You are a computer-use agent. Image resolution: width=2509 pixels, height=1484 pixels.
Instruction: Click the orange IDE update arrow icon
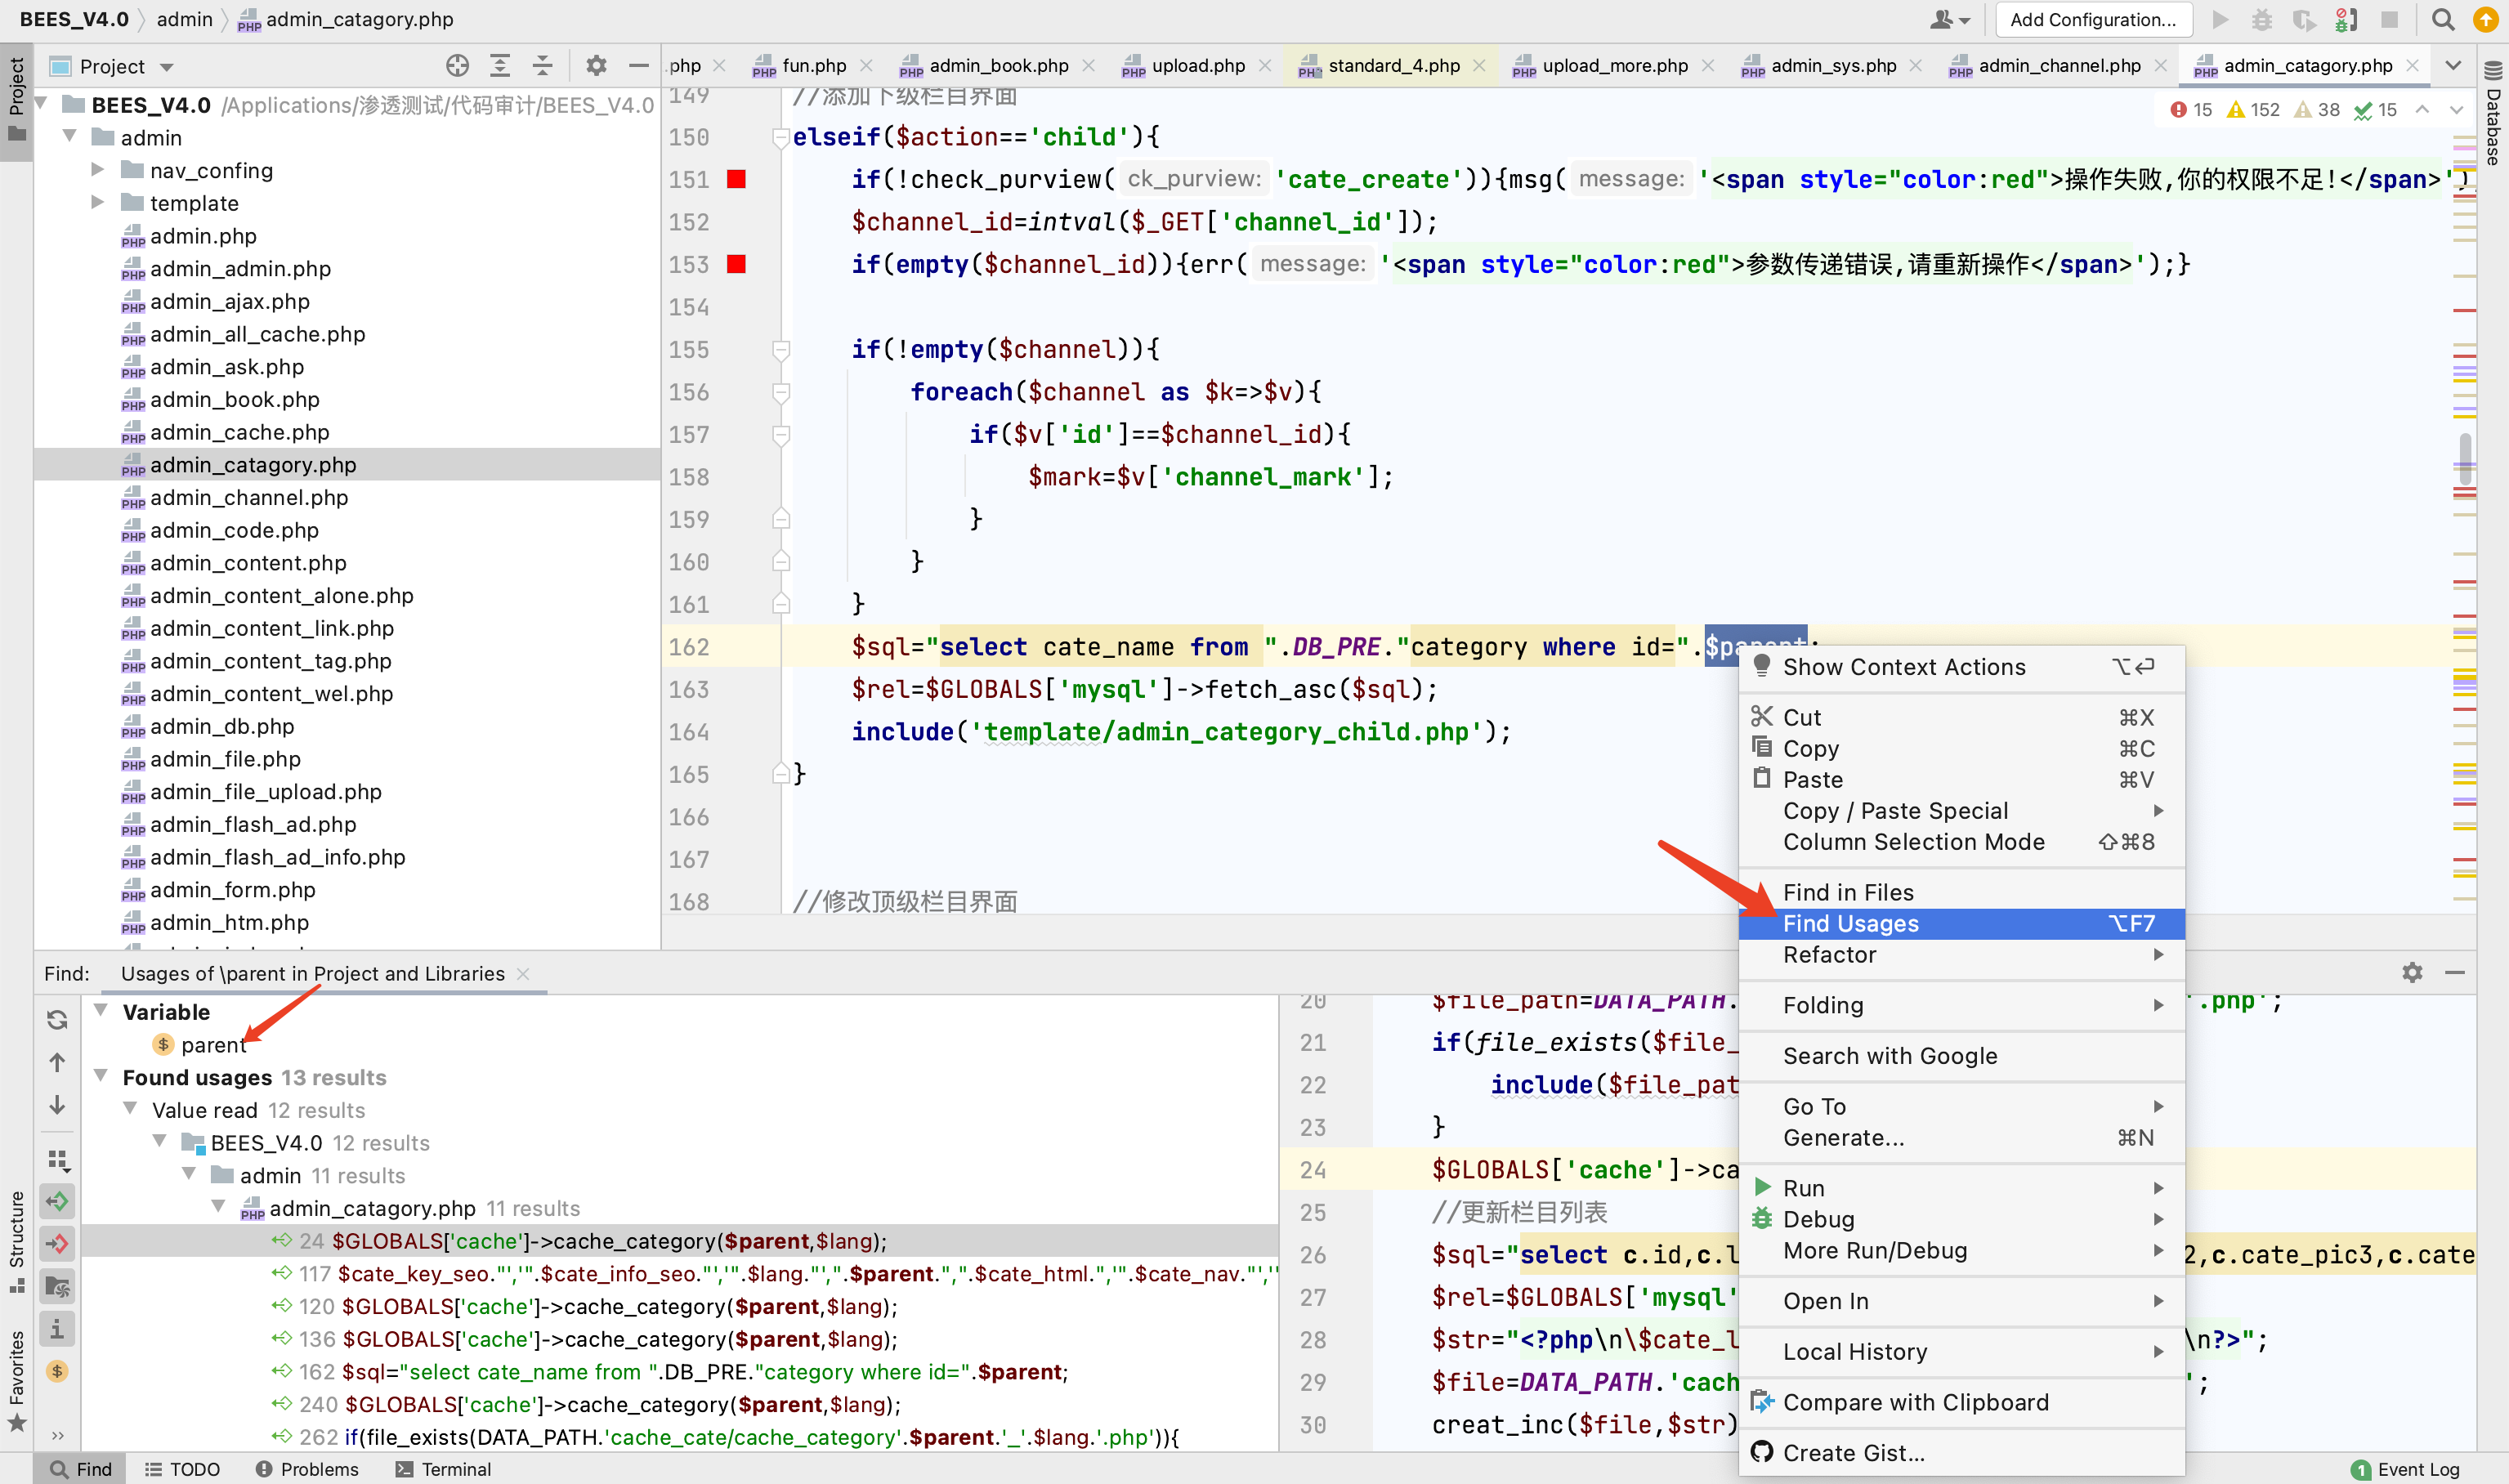coord(2485,20)
